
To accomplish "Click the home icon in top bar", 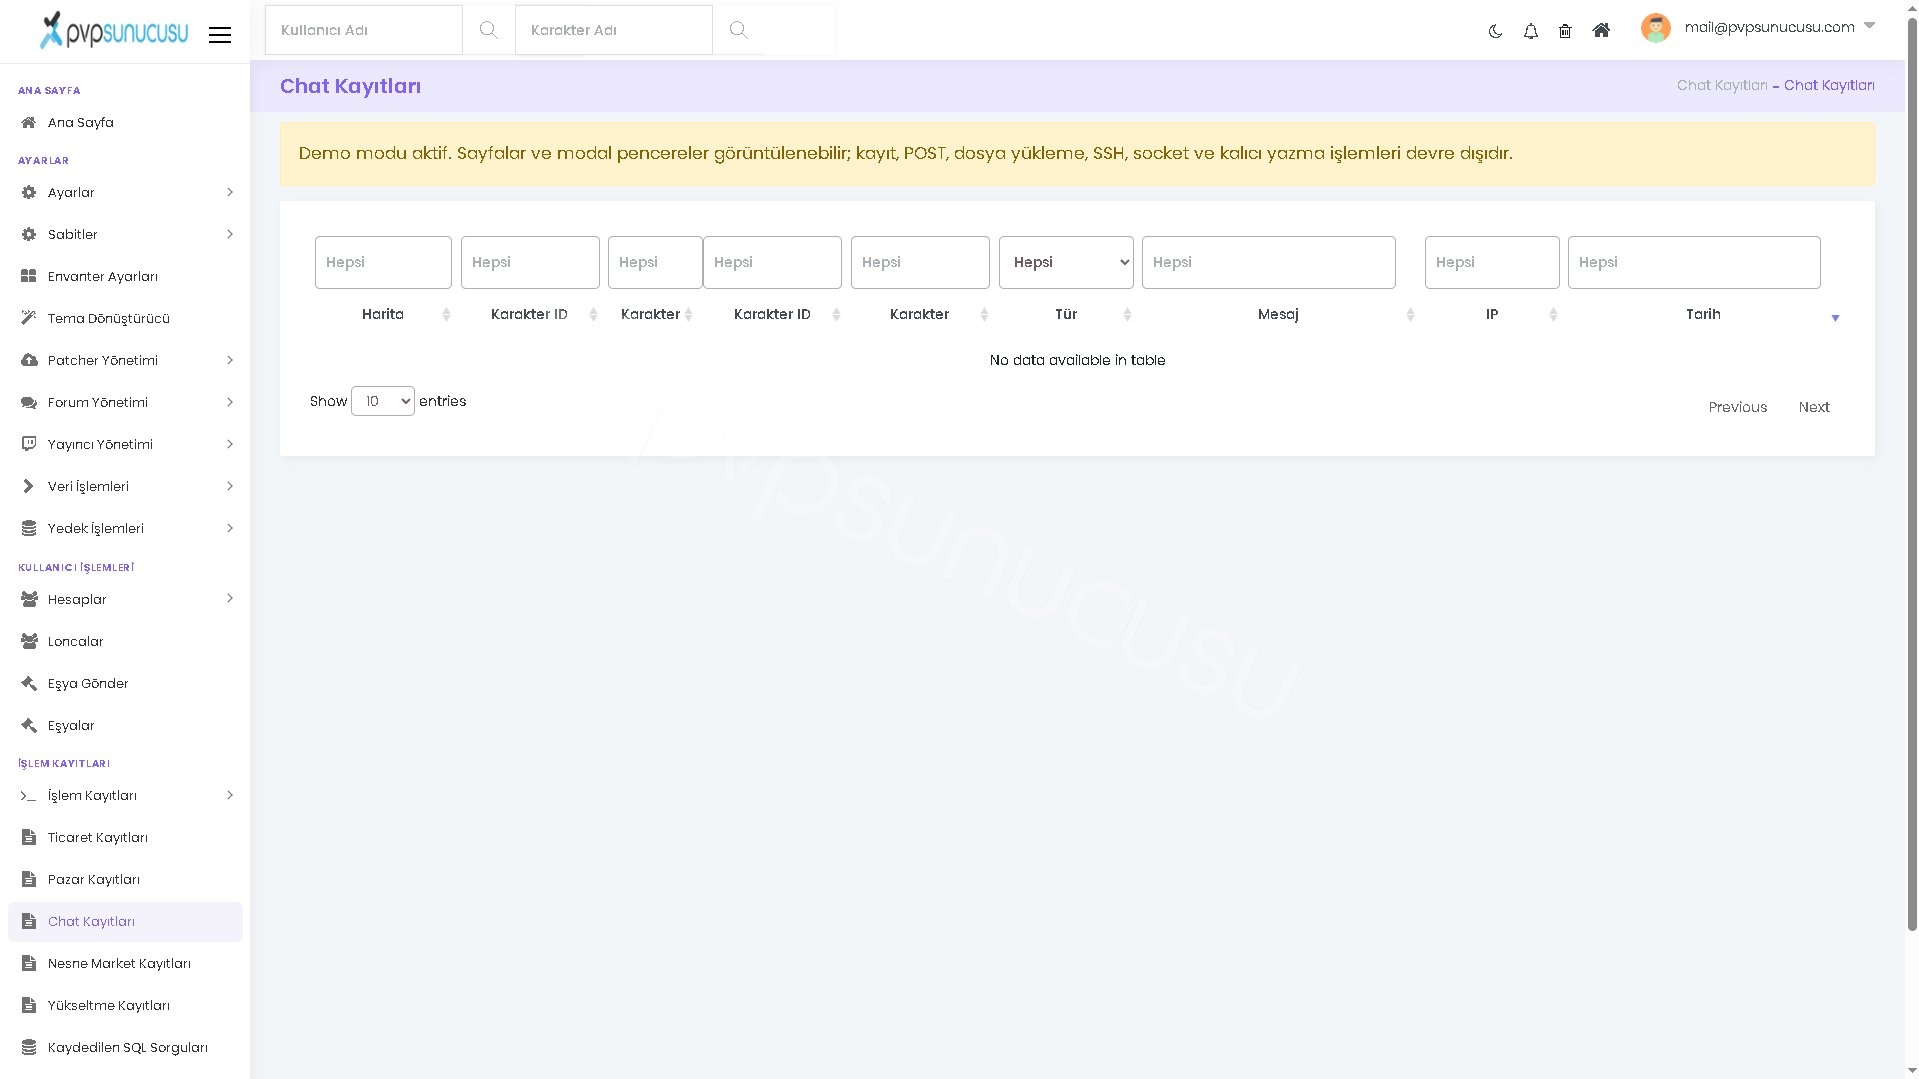I will [1601, 31].
